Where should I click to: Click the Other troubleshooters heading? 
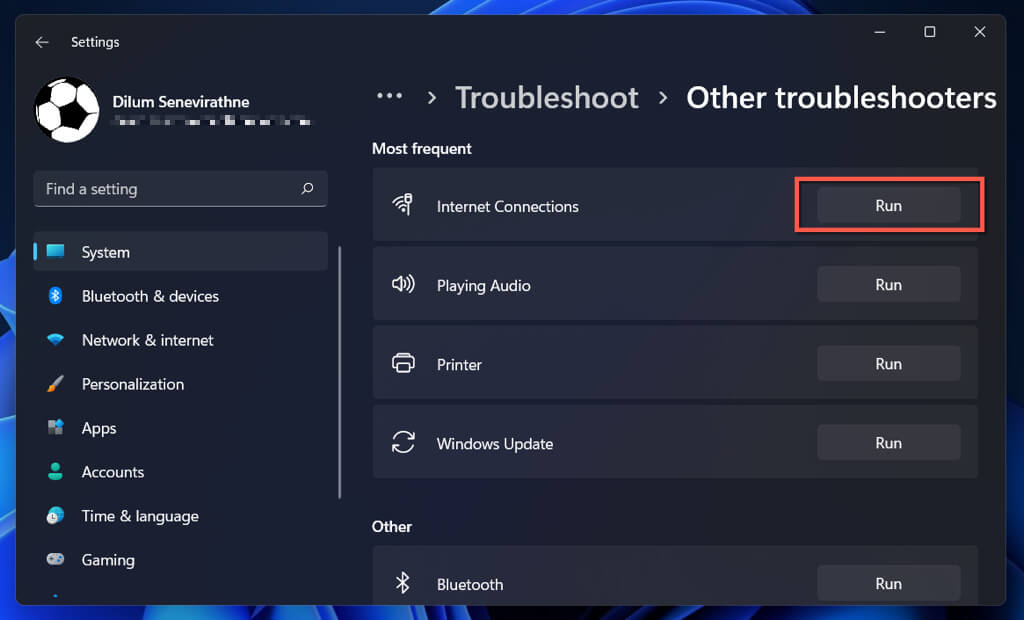pos(841,98)
